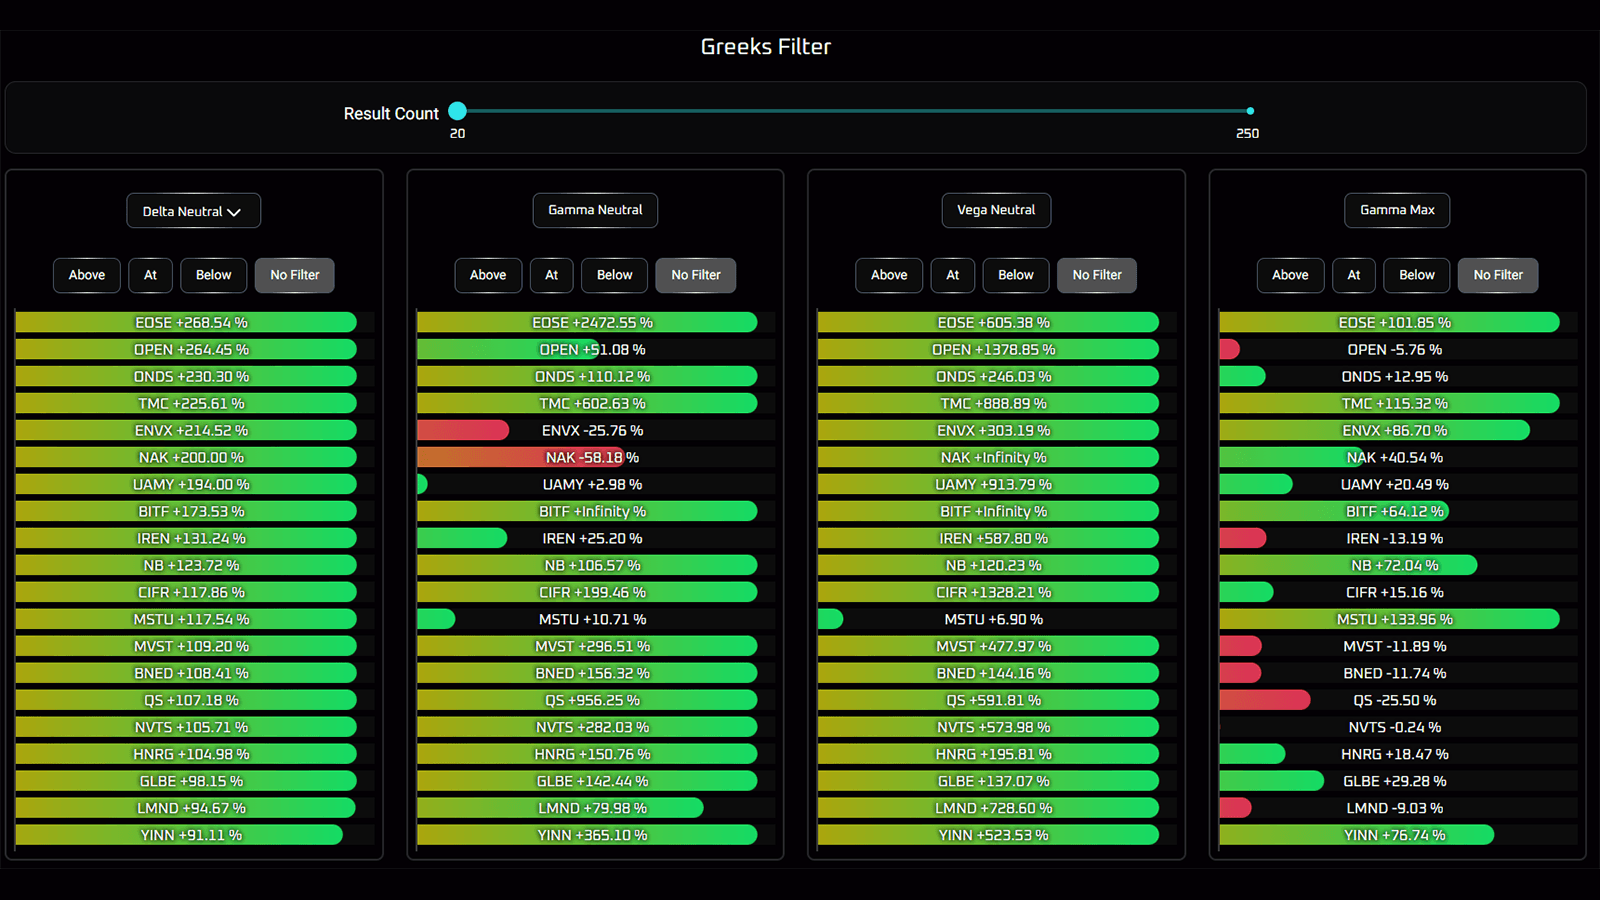Click the Result Count slider end at 250

[1250, 111]
